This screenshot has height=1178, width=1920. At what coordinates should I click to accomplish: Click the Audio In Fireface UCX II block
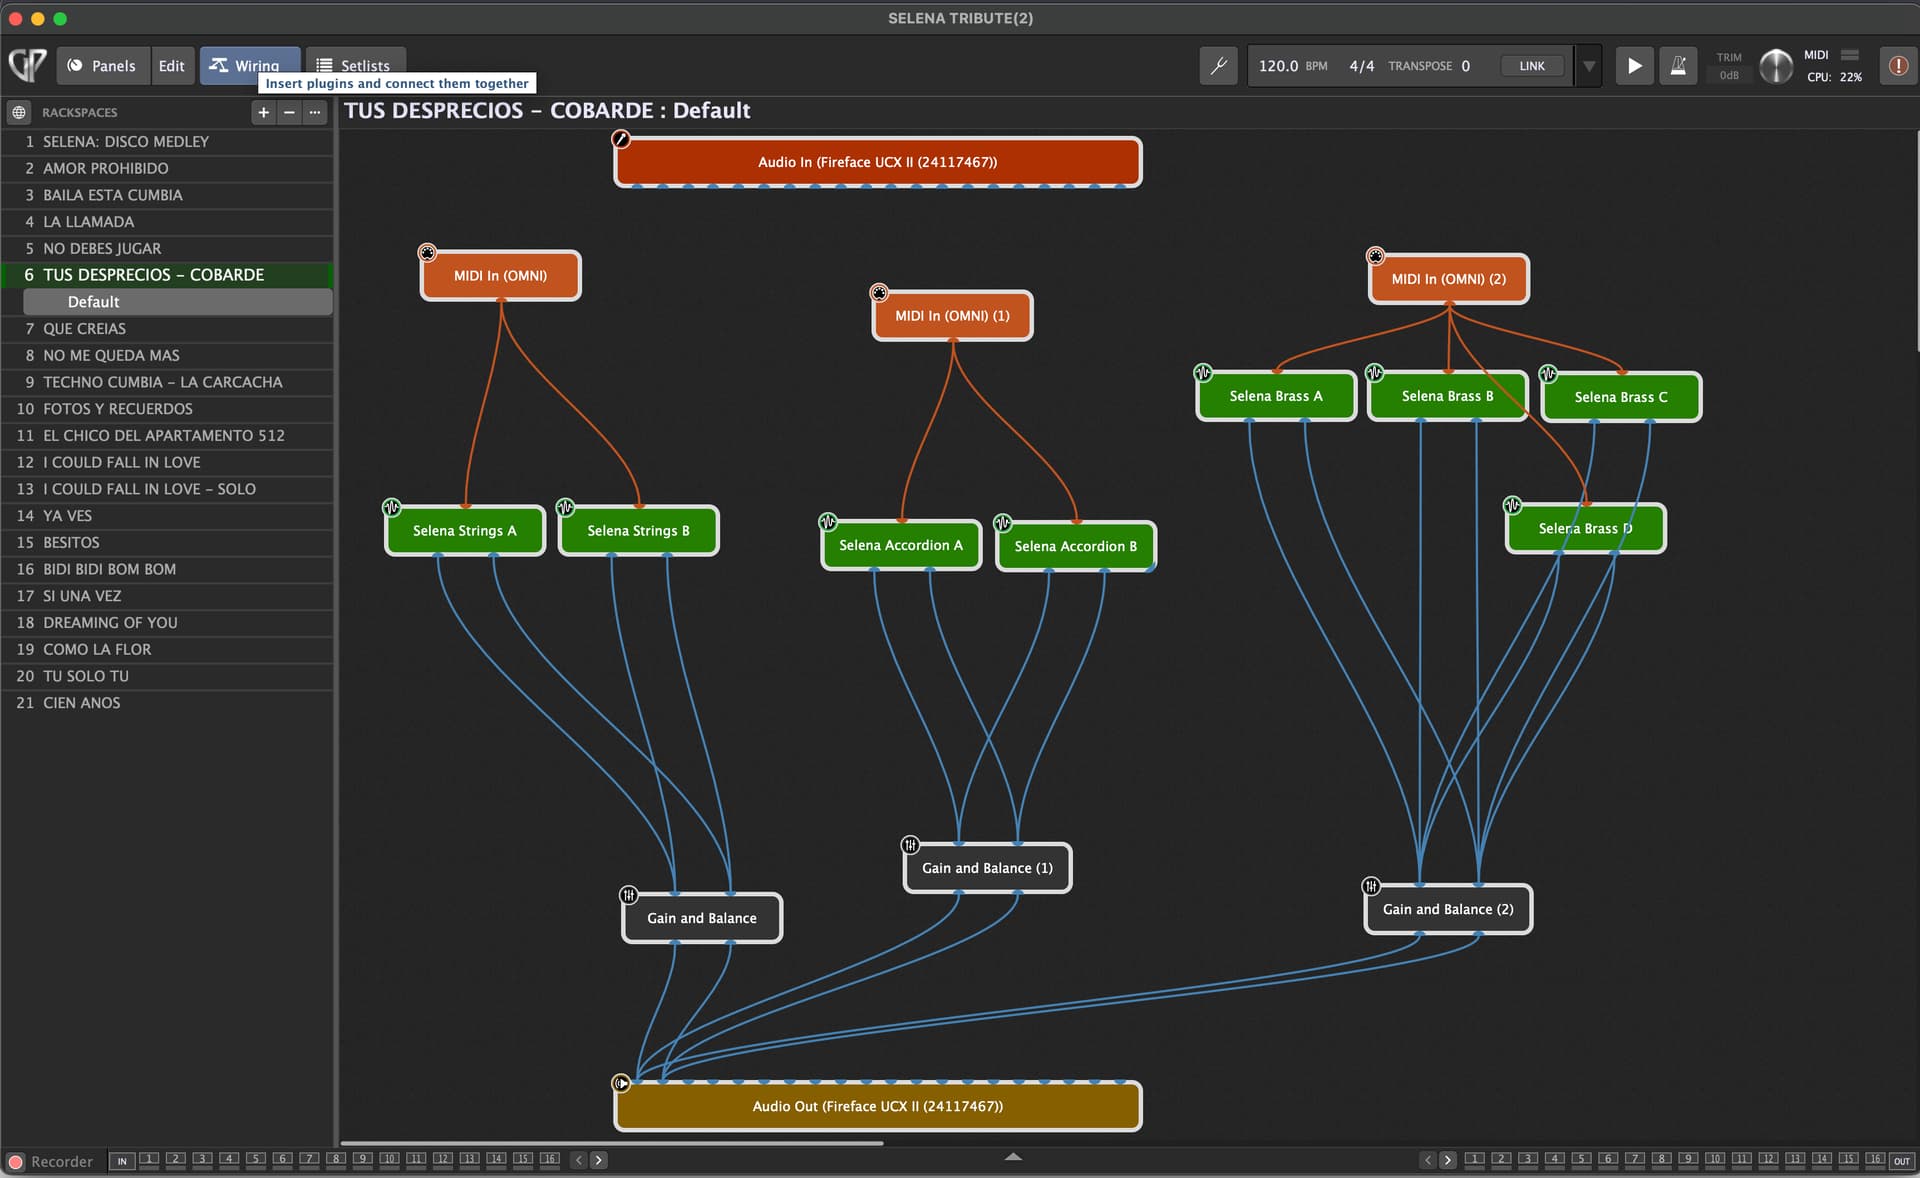click(x=877, y=162)
